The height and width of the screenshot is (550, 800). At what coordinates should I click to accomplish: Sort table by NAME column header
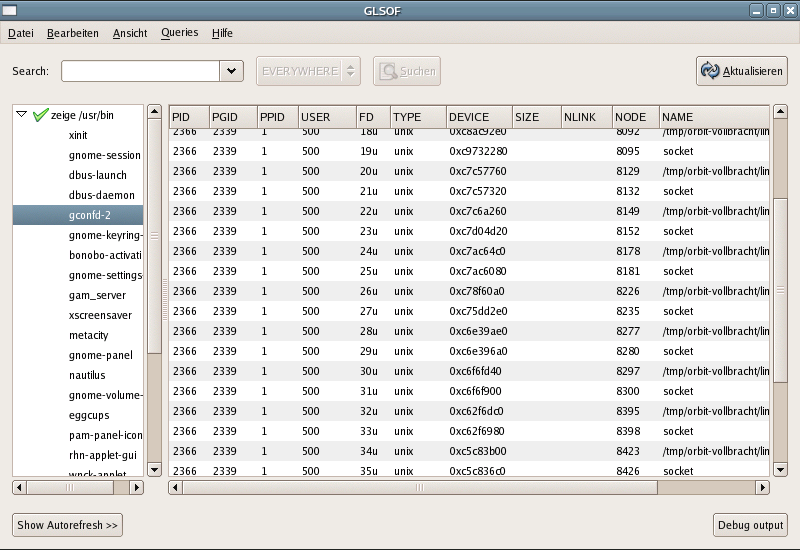point(714,117)
